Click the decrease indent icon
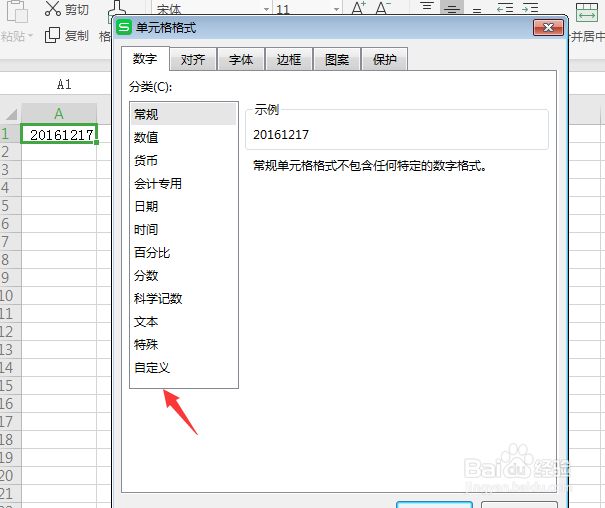 [x=505, y=8]
